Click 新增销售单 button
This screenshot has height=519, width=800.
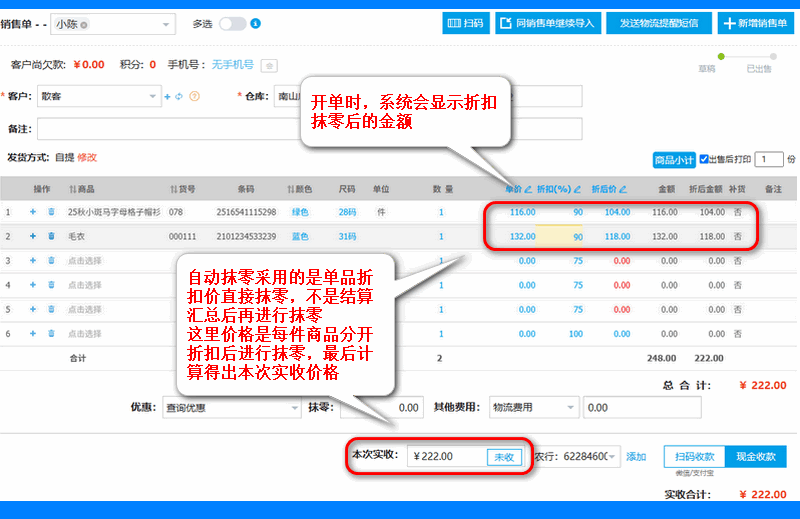(756, 23)
